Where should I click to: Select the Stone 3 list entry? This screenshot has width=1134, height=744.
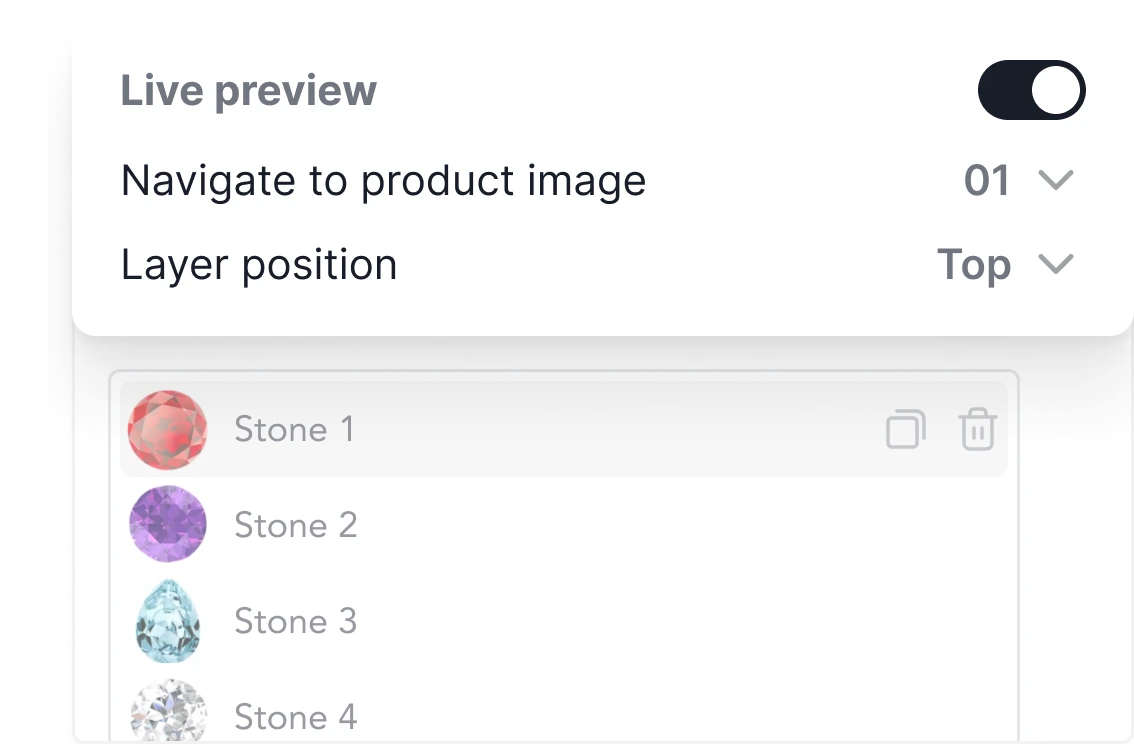[x=296, y=620]
